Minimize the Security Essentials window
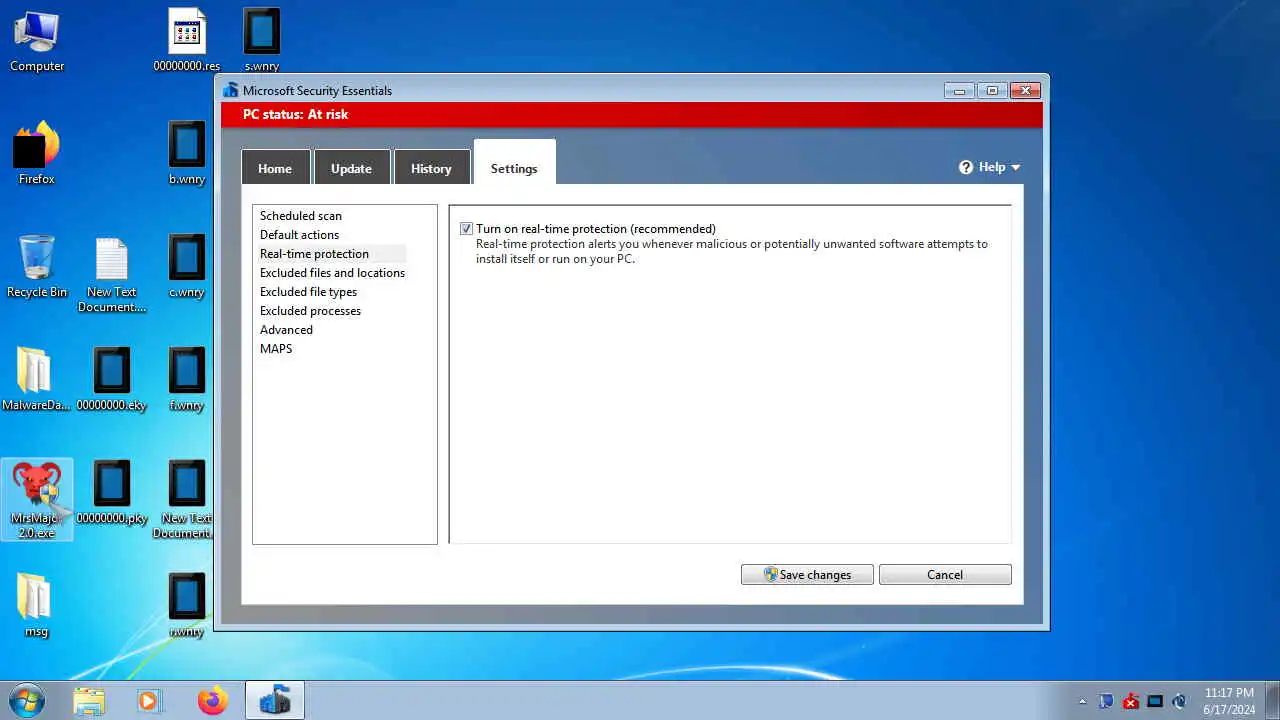The width and height of the screenshot is (1280, 720). click(959, 91)
